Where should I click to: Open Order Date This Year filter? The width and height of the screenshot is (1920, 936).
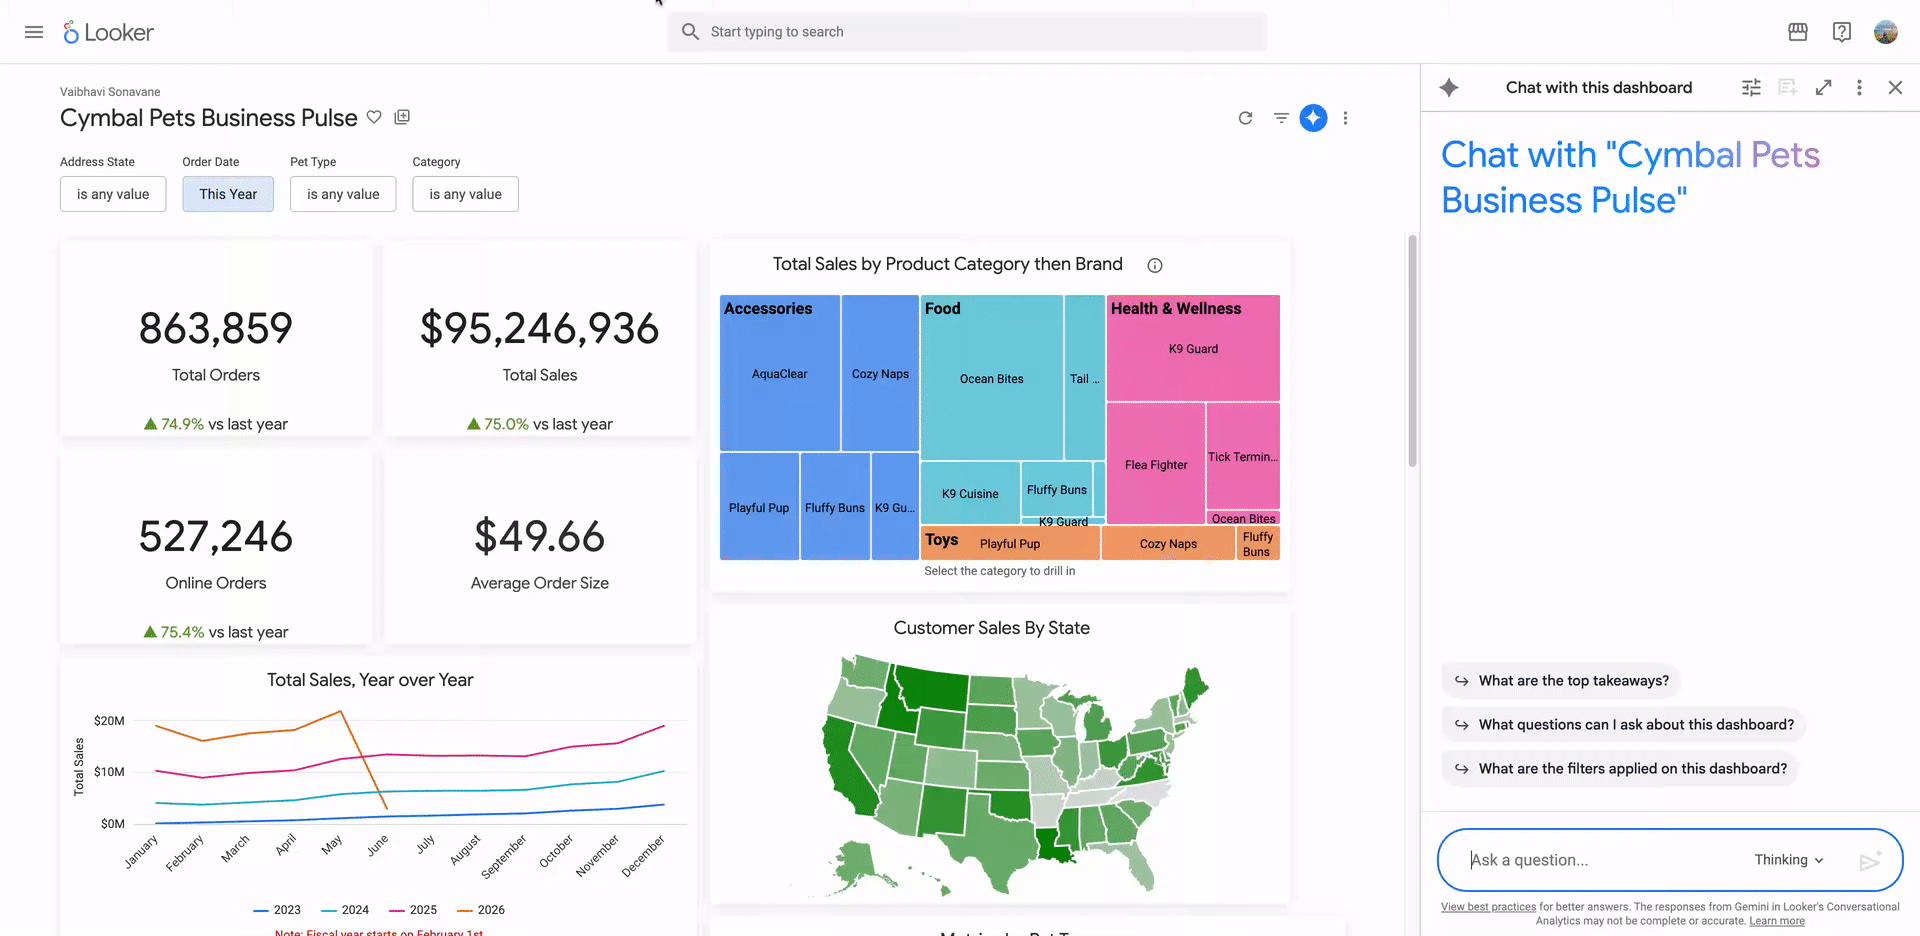[228, 194]
